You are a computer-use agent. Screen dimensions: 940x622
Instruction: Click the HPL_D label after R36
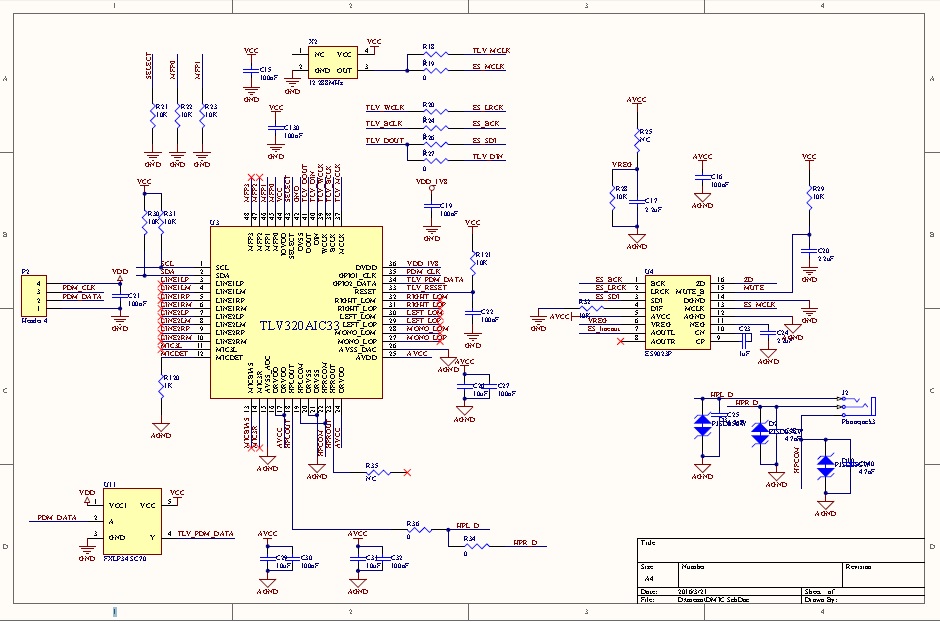coord(468,526)
